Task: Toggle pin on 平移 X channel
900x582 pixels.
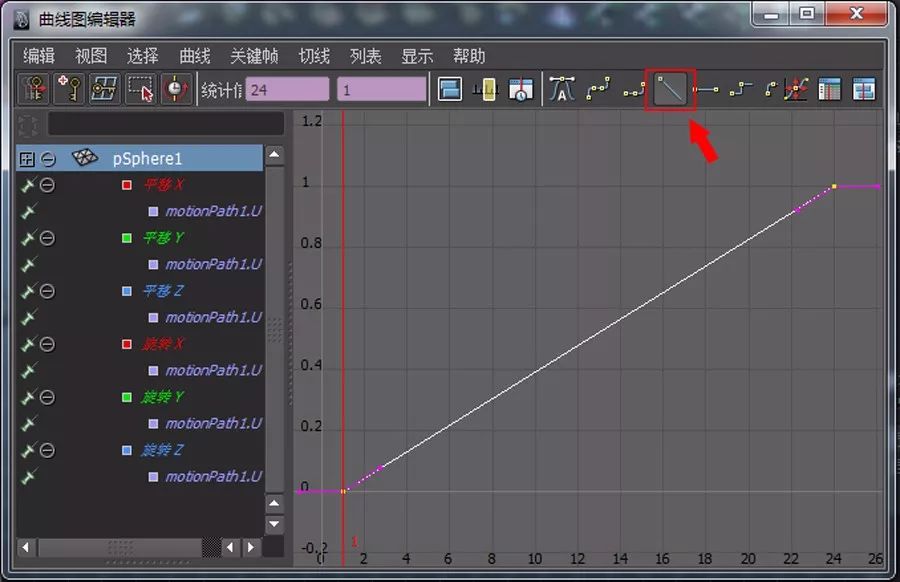Action: click(28, 185)
